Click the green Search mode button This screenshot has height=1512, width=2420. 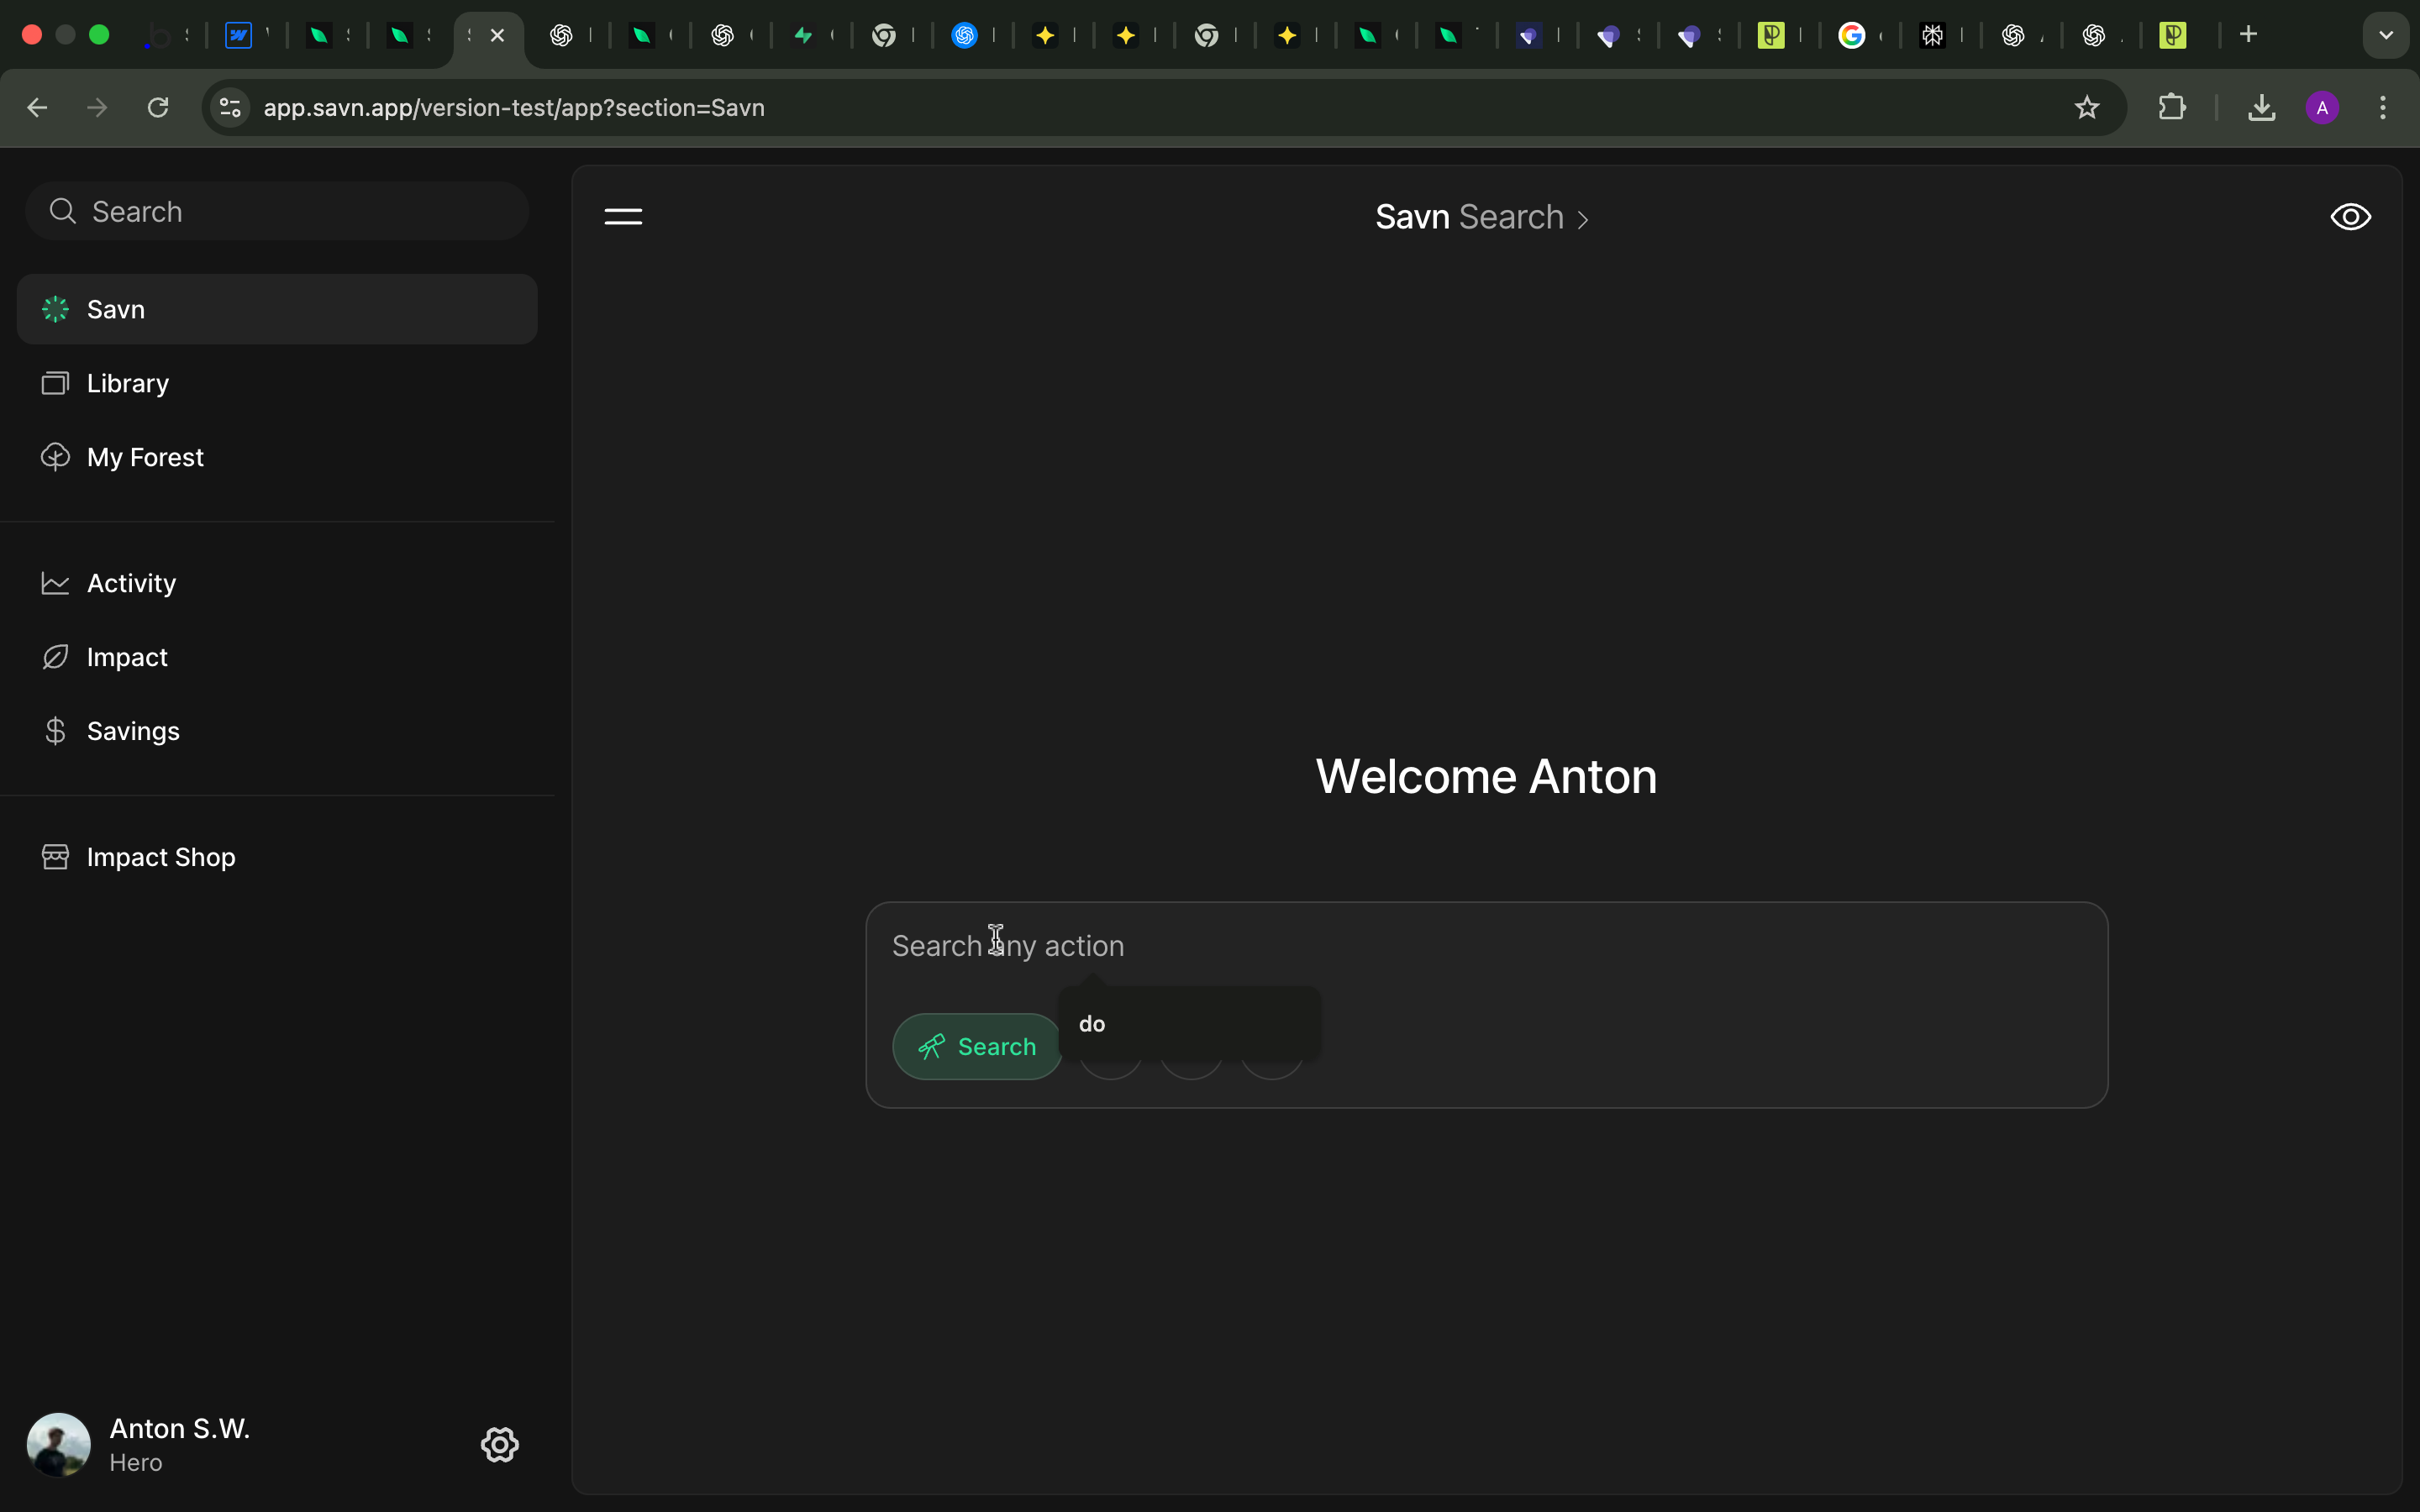click(x=977, y=1046)
